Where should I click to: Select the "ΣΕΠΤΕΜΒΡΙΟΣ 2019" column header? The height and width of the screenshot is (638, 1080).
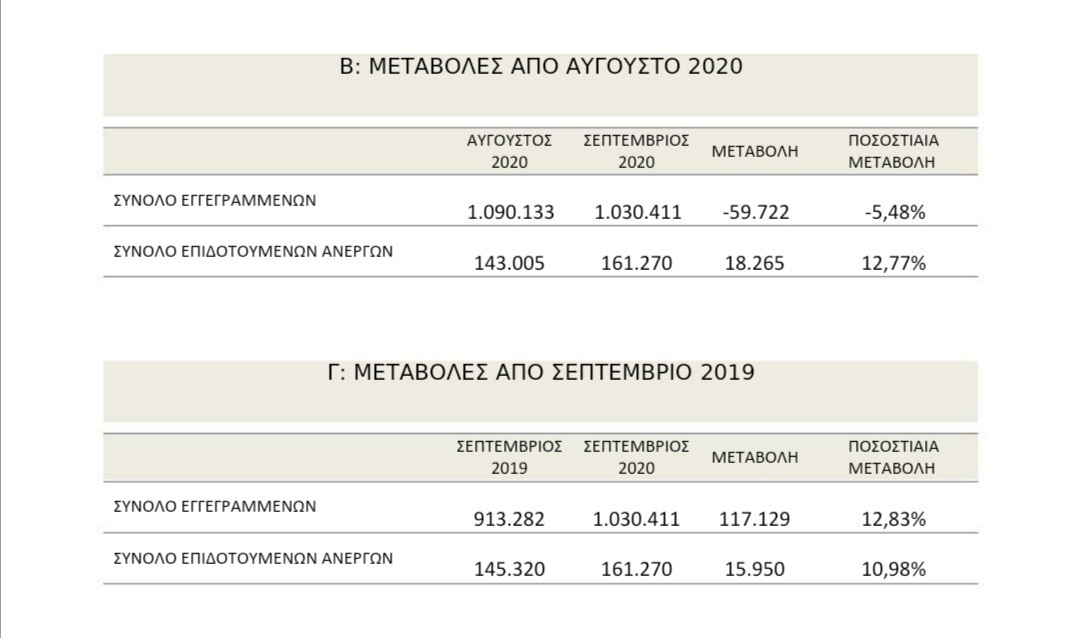[x=510, y=456]
